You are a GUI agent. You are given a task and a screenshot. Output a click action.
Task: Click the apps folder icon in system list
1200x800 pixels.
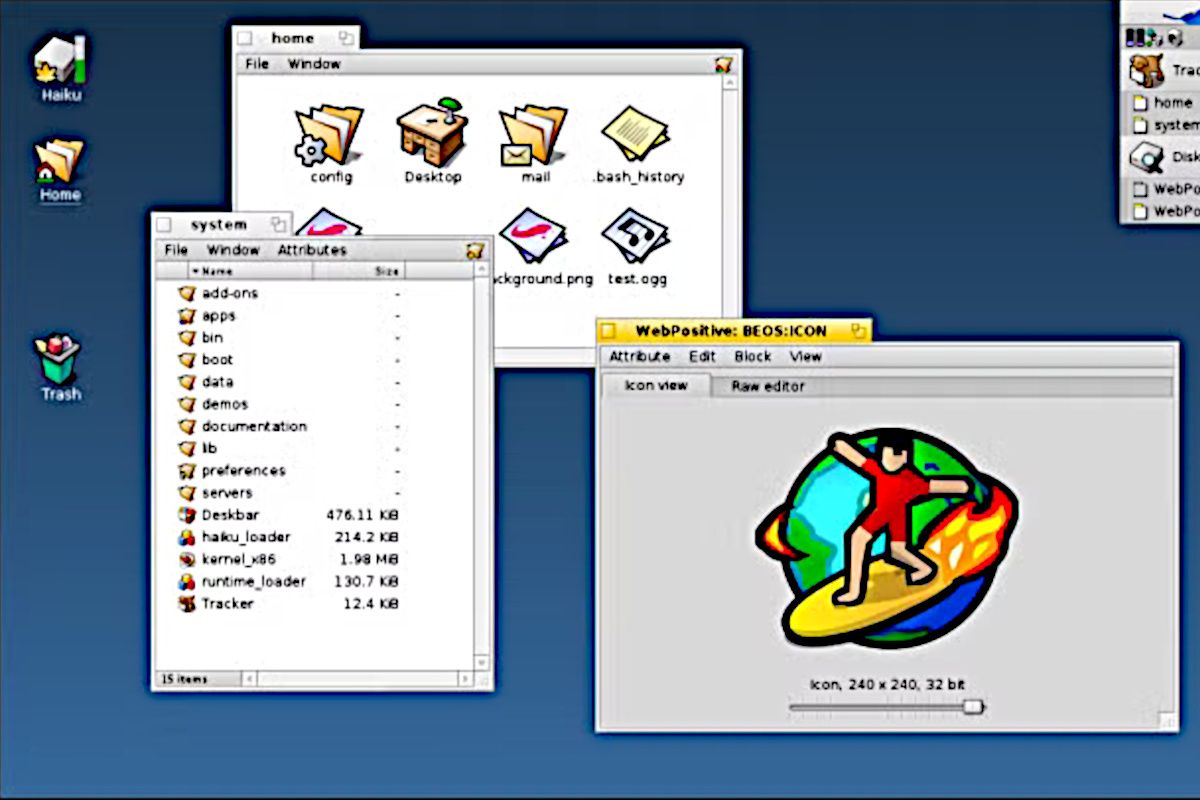click(x=186, y=315)
